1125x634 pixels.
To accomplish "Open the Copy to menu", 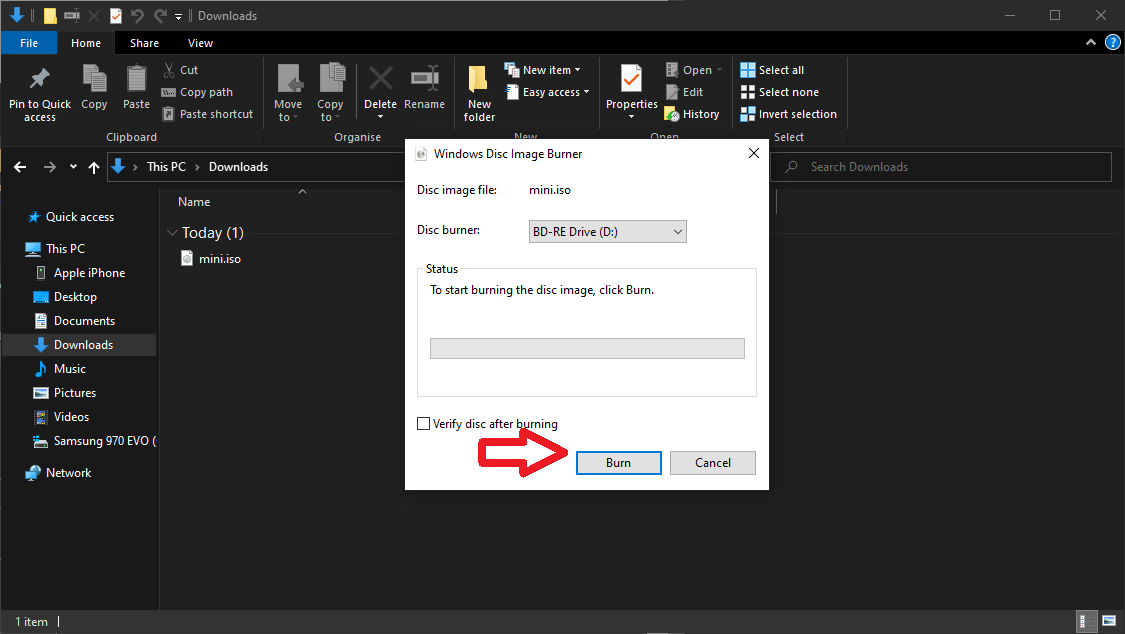I will coord(330,93).
